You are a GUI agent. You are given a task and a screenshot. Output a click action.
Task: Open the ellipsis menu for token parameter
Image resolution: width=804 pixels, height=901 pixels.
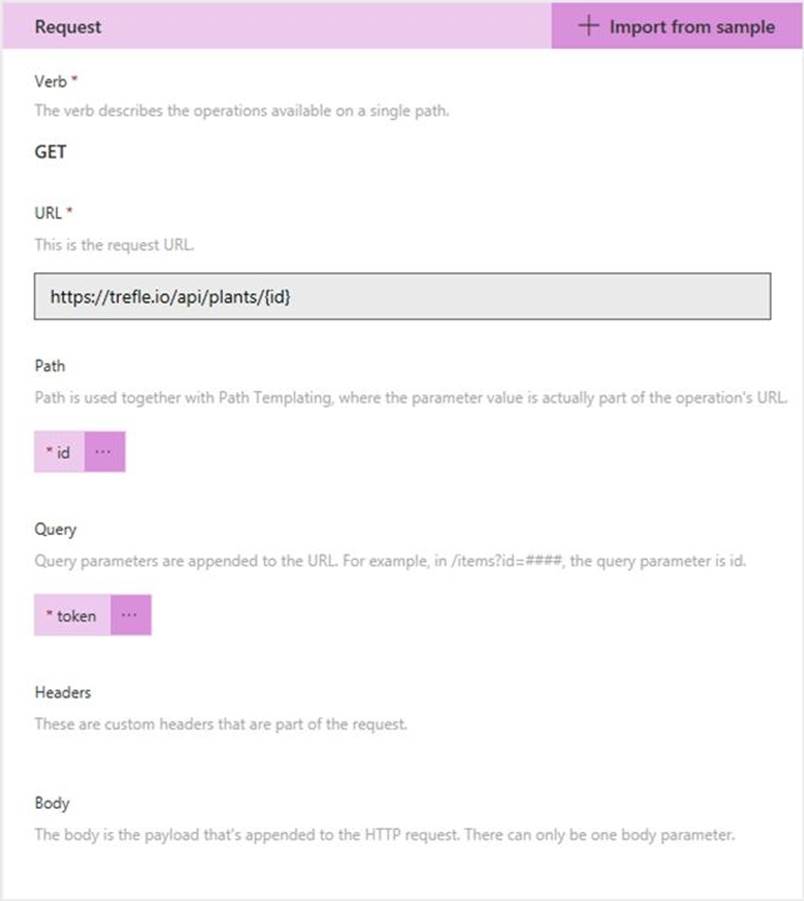click(130, 616)
